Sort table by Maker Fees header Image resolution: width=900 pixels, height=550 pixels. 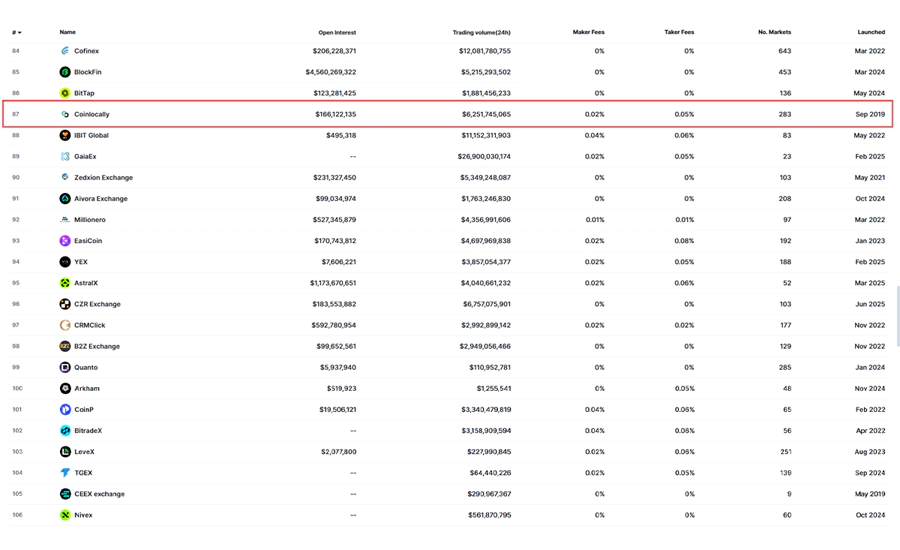click(x=588, y=32)
